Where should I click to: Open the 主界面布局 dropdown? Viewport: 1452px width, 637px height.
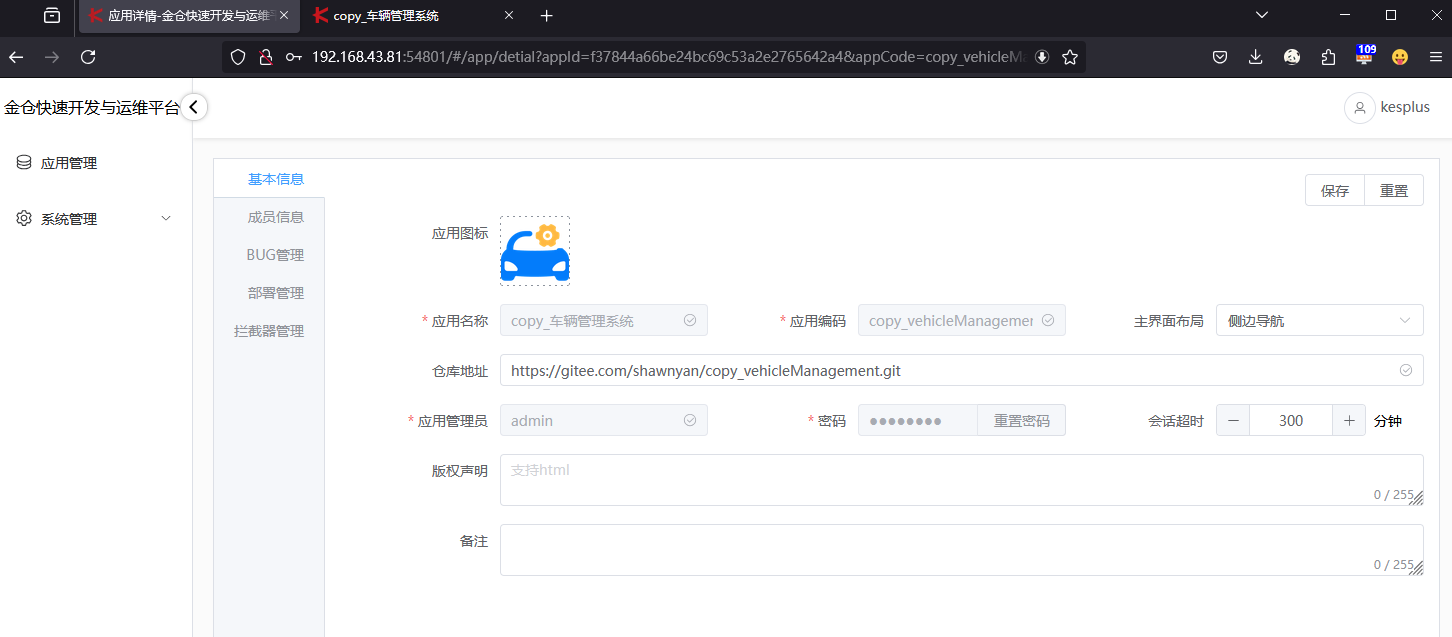tap(1320, 321)
